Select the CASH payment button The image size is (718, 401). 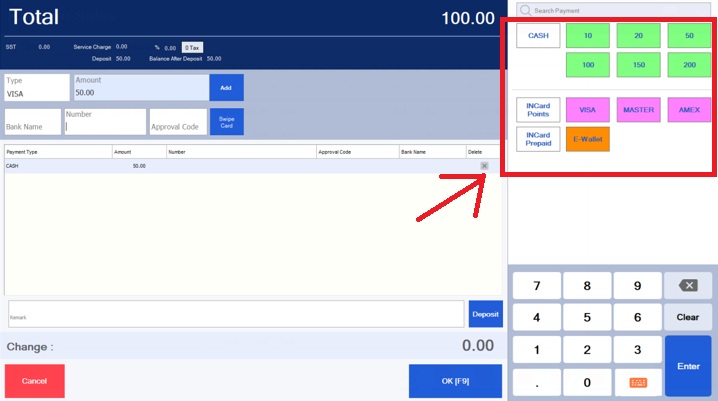pyautogui.click(x=537, y=36)
